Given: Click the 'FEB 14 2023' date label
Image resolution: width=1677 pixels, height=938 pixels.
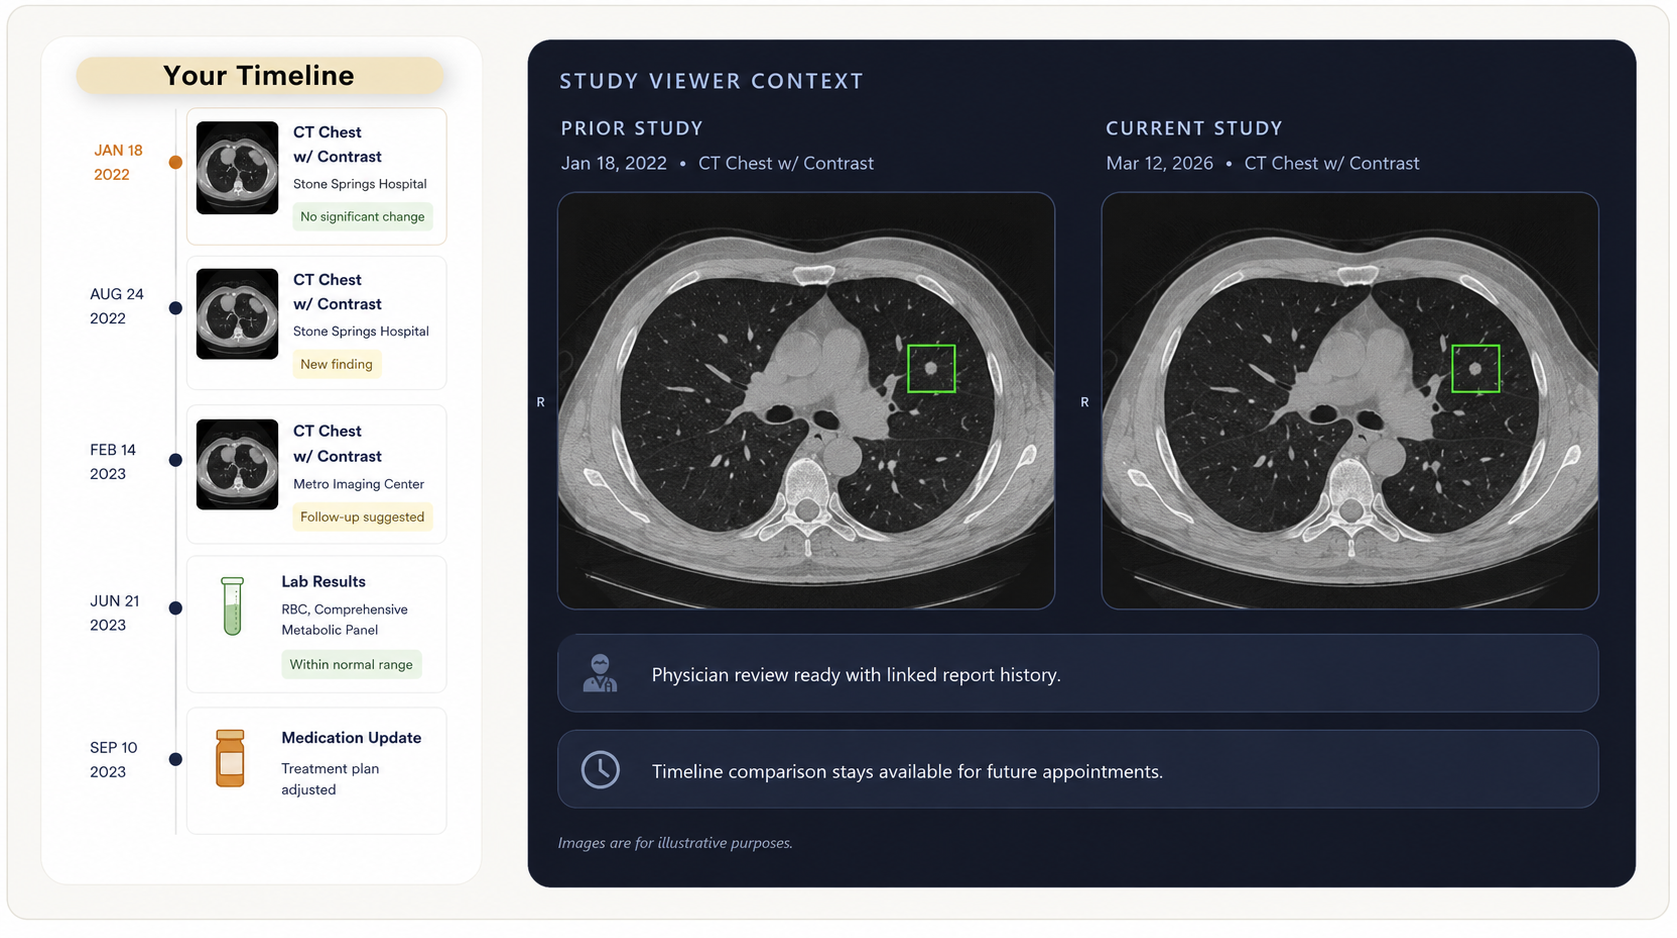Looking at the screenshot, I should [113, 462].
